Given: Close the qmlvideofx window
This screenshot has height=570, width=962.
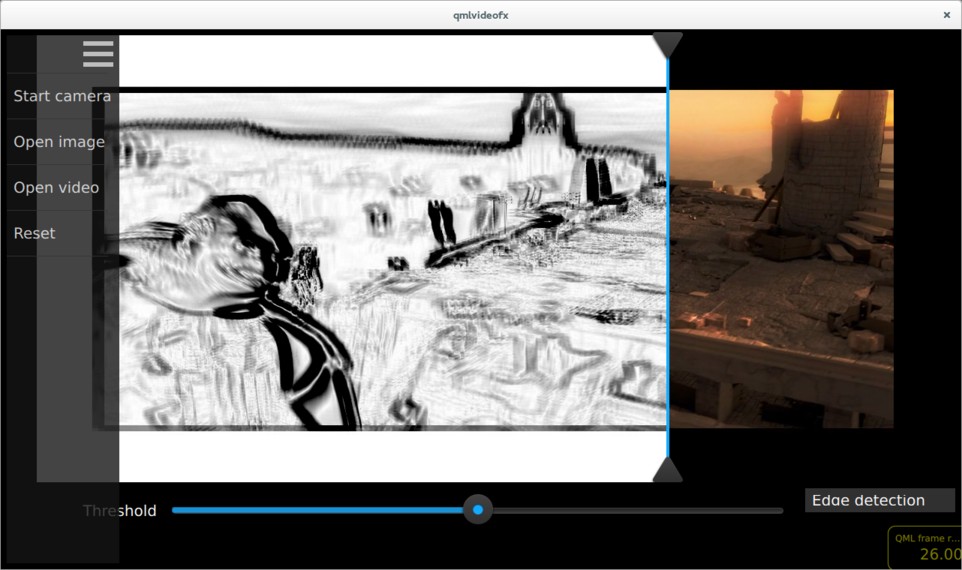Looking at the screenshot, I should pos(946,15).
